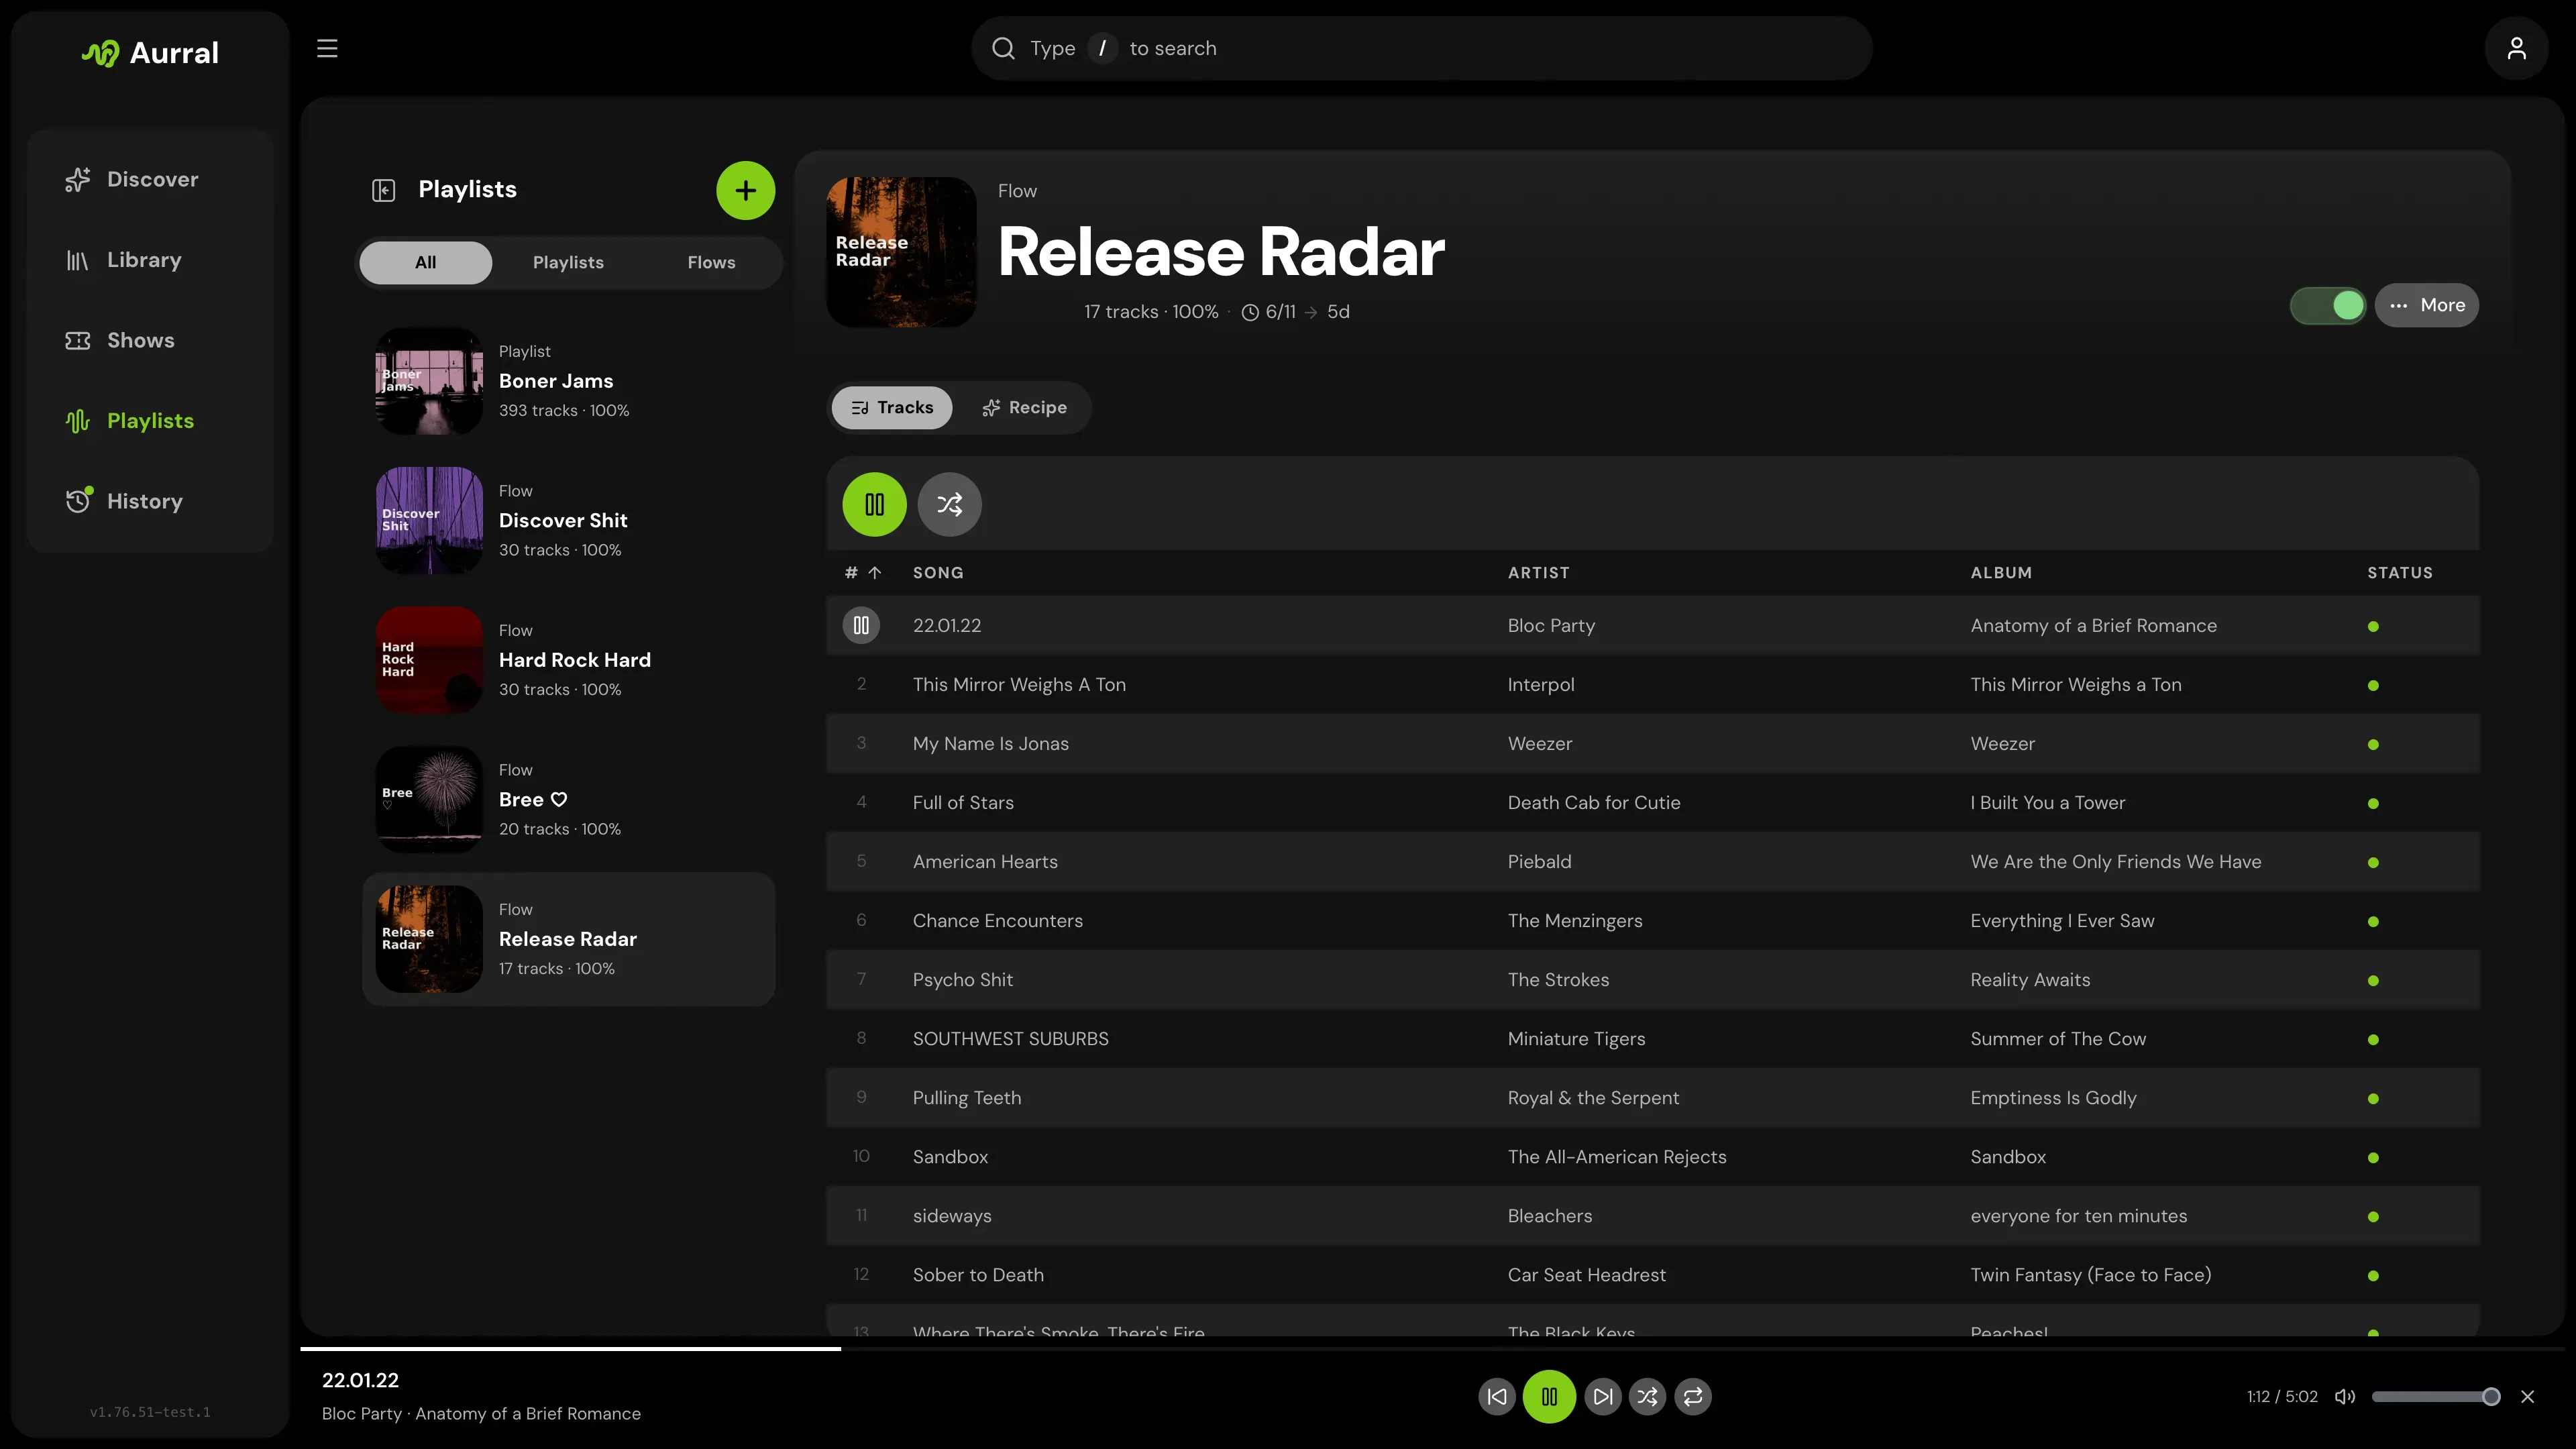Viewport: 2576px width, 1449px height.
Task: Click the STATUS column header
Action: pyautogui.click(x=2399, y=573)
